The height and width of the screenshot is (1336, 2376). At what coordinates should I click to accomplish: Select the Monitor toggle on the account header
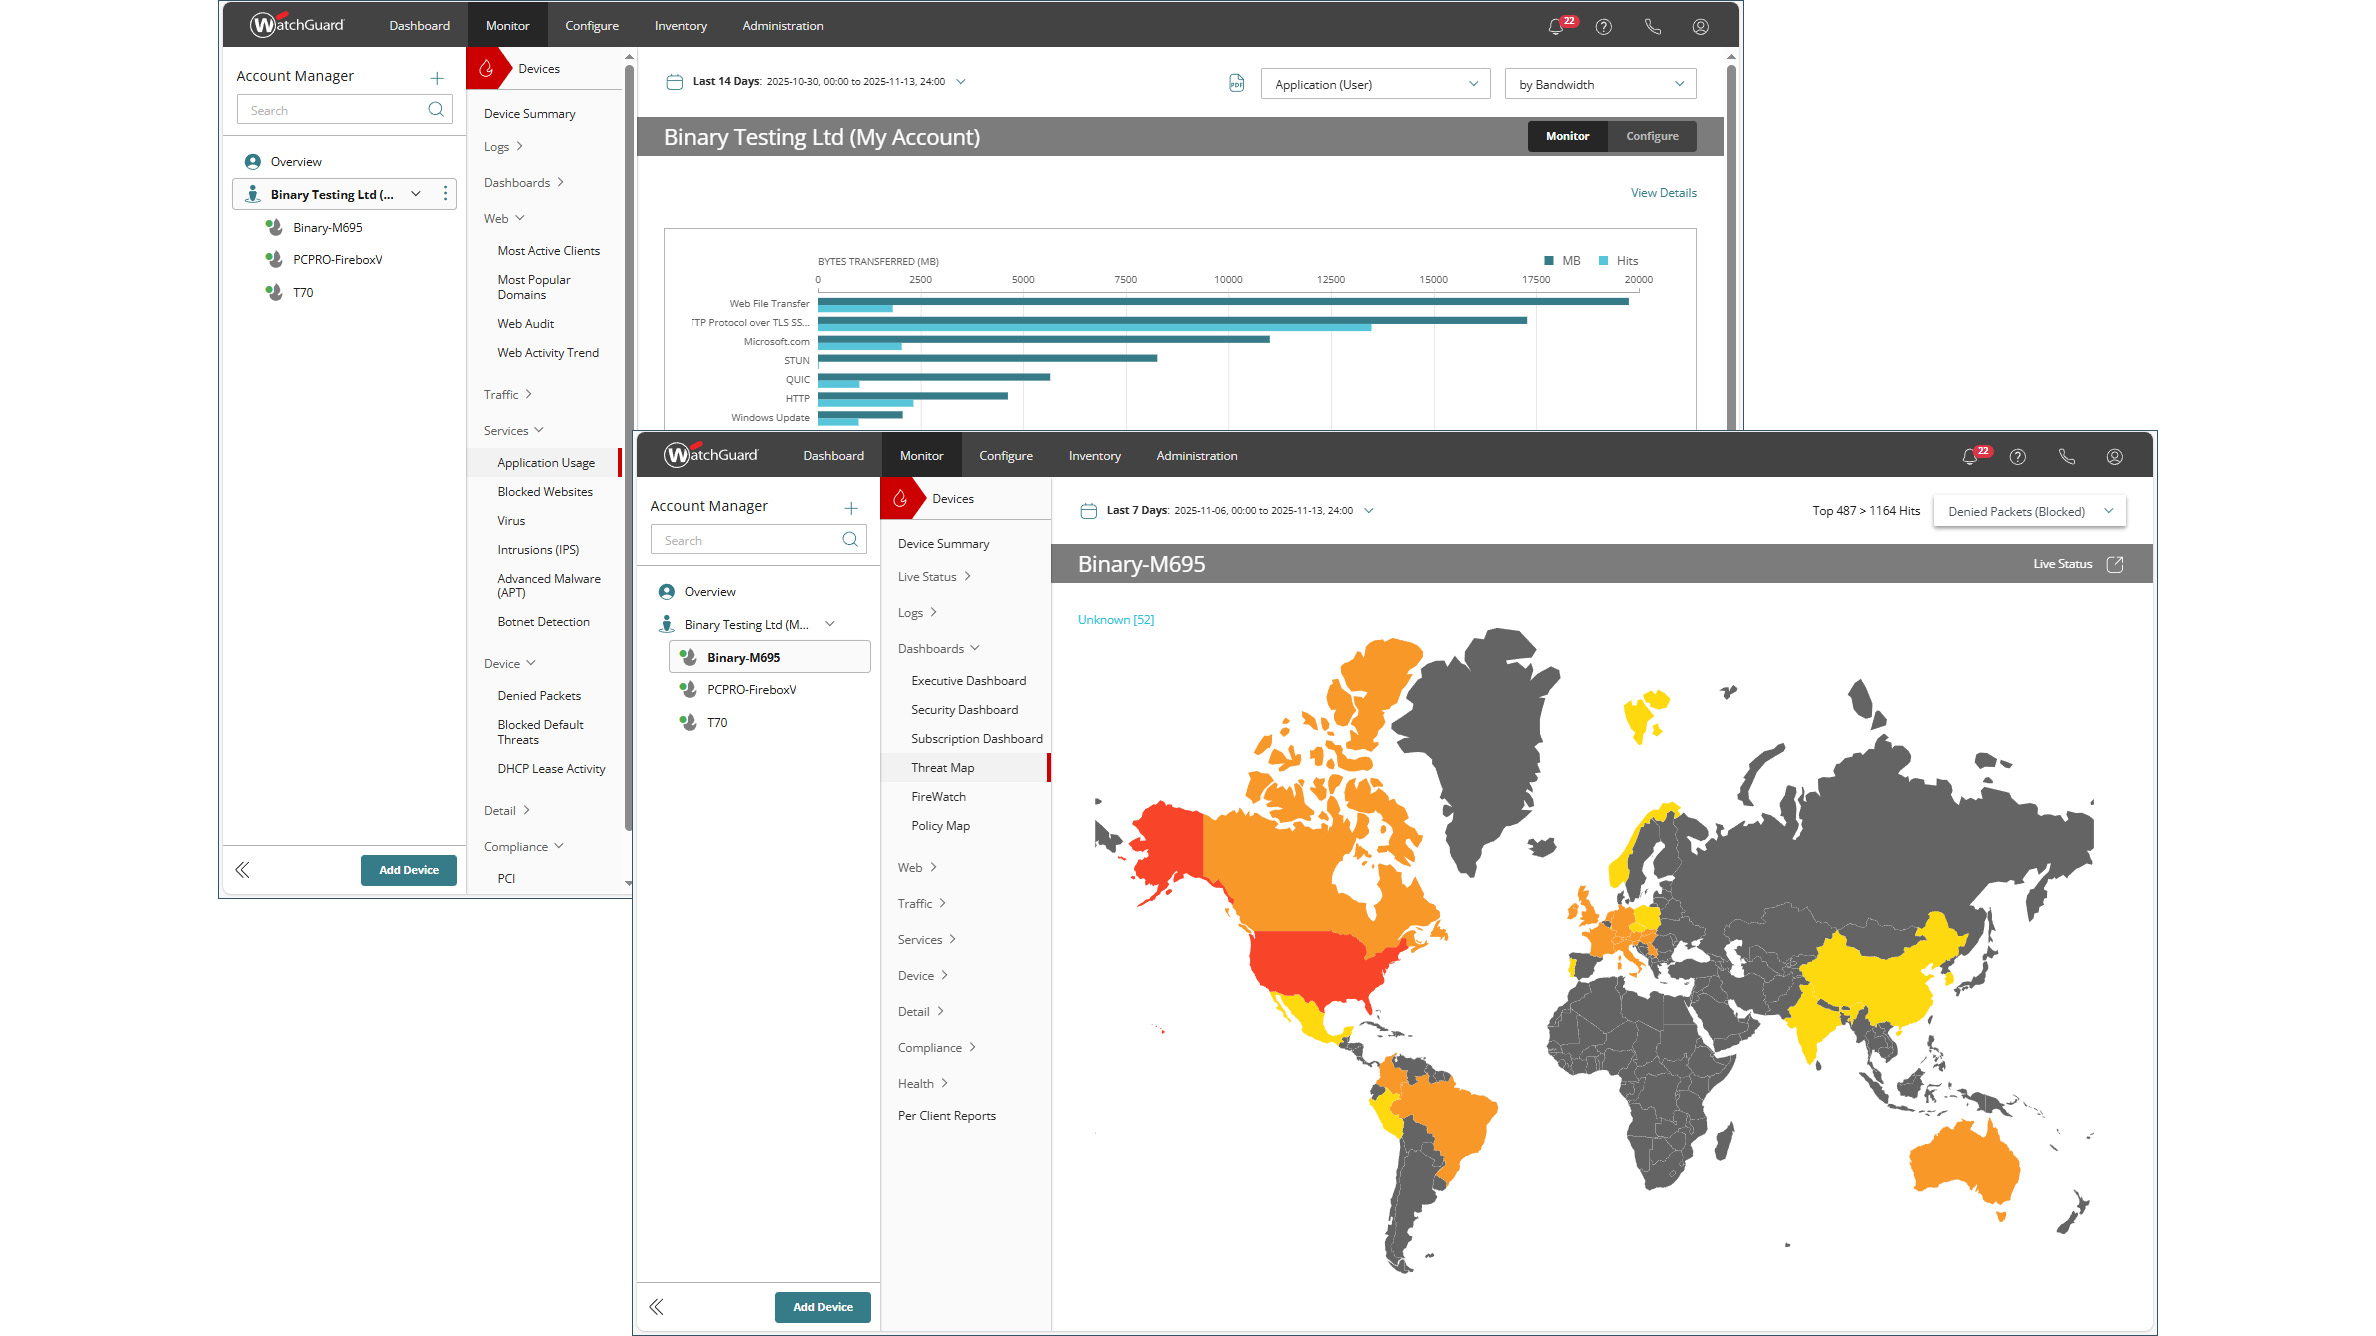(1567, 136)
